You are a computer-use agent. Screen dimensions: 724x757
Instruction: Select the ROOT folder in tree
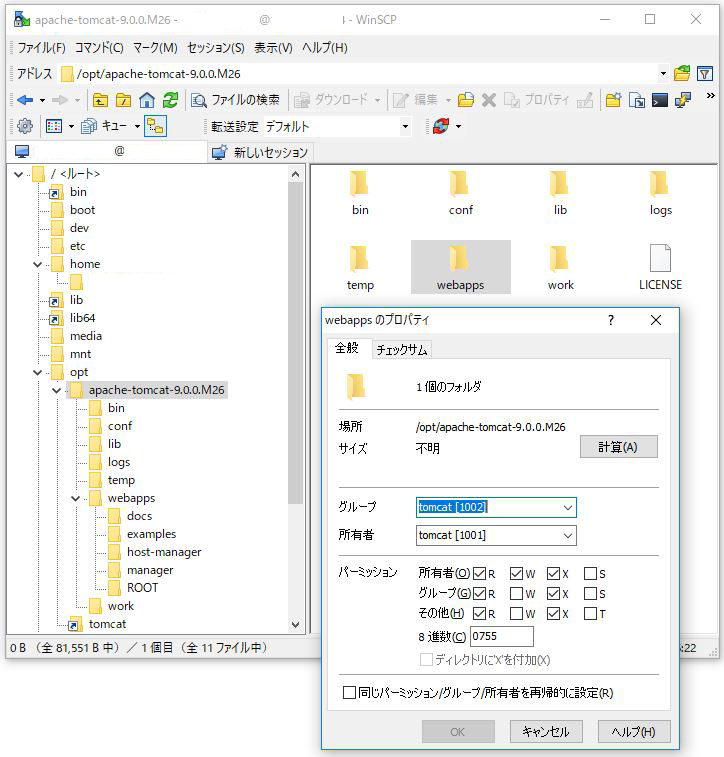(142, 588)
